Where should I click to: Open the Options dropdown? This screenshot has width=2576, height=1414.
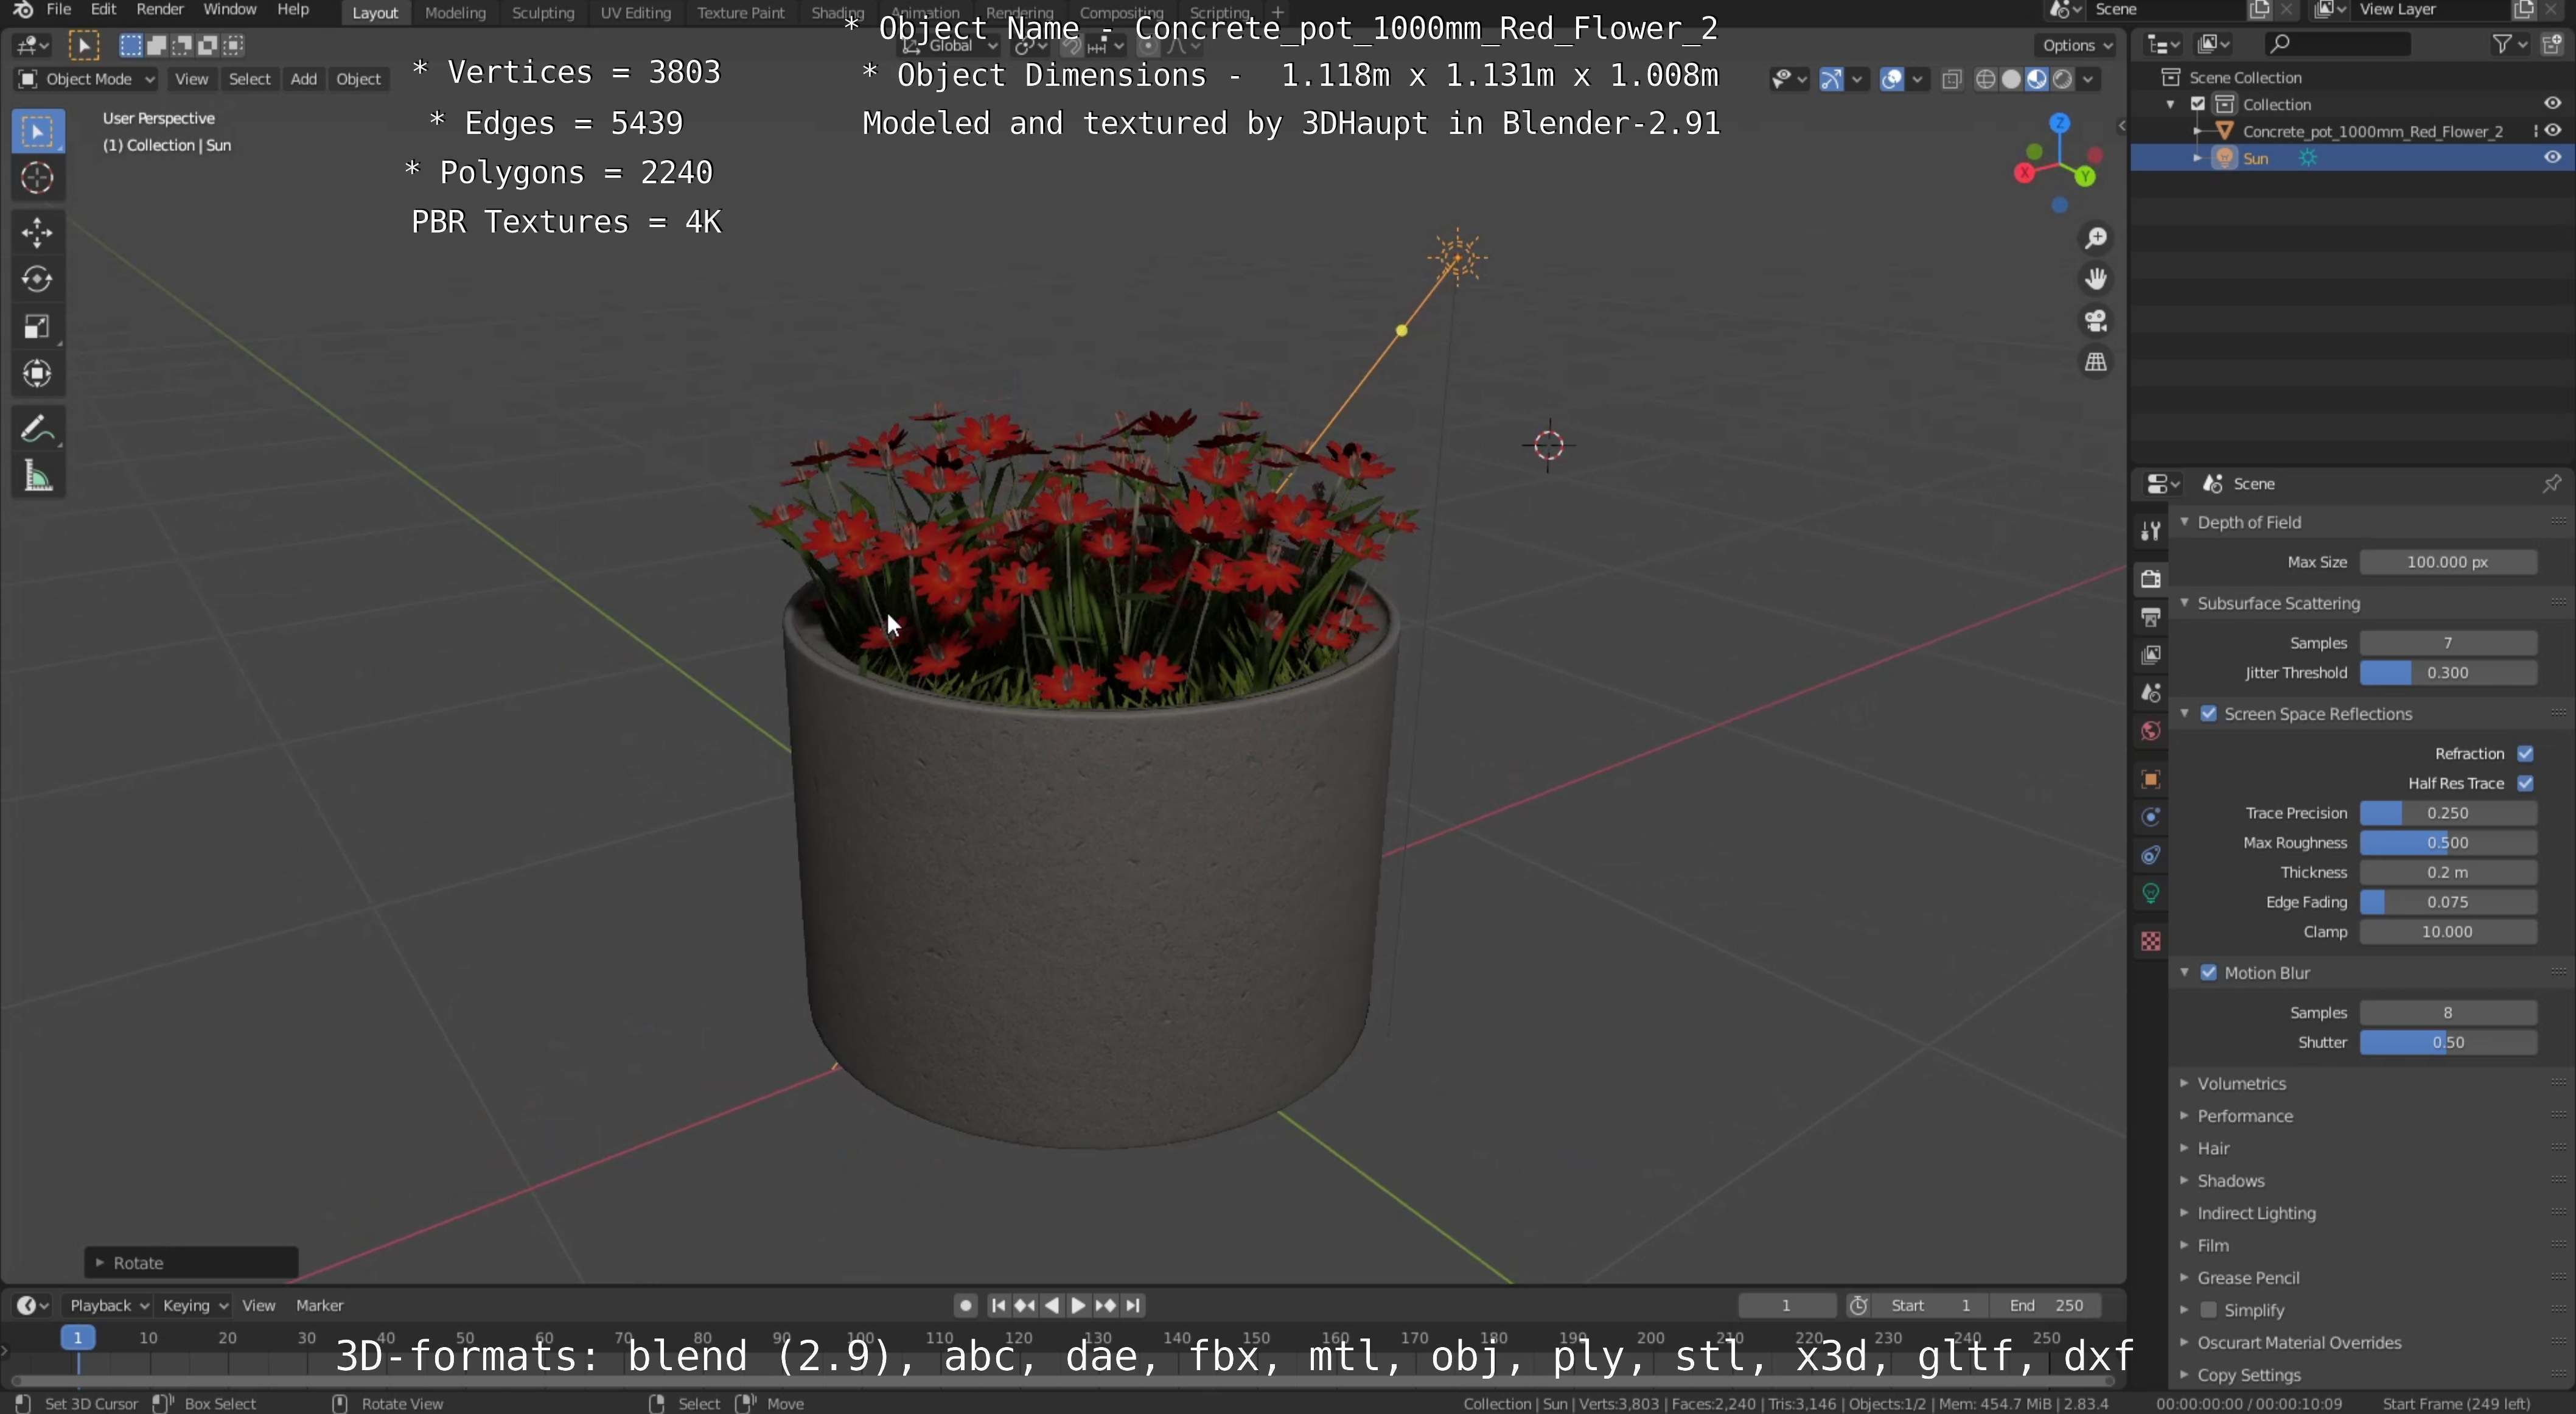[2076, 45]
